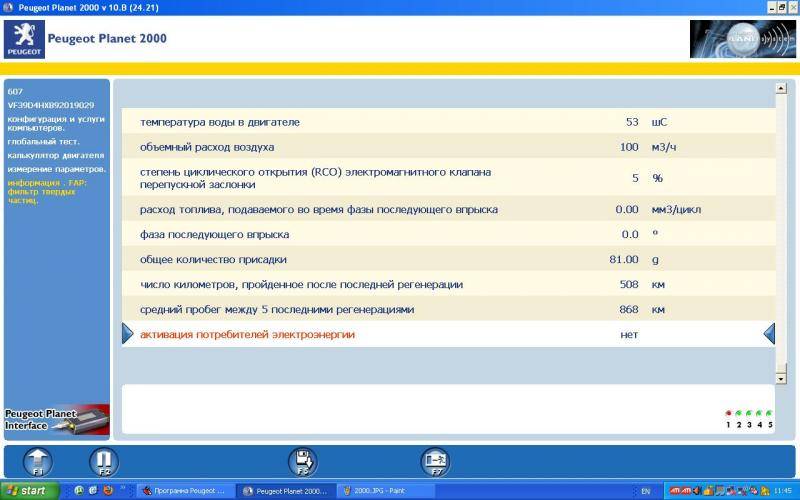Click the right blue selection arrow
This screenshot has width=800, height=500.
tap(768, 334)
